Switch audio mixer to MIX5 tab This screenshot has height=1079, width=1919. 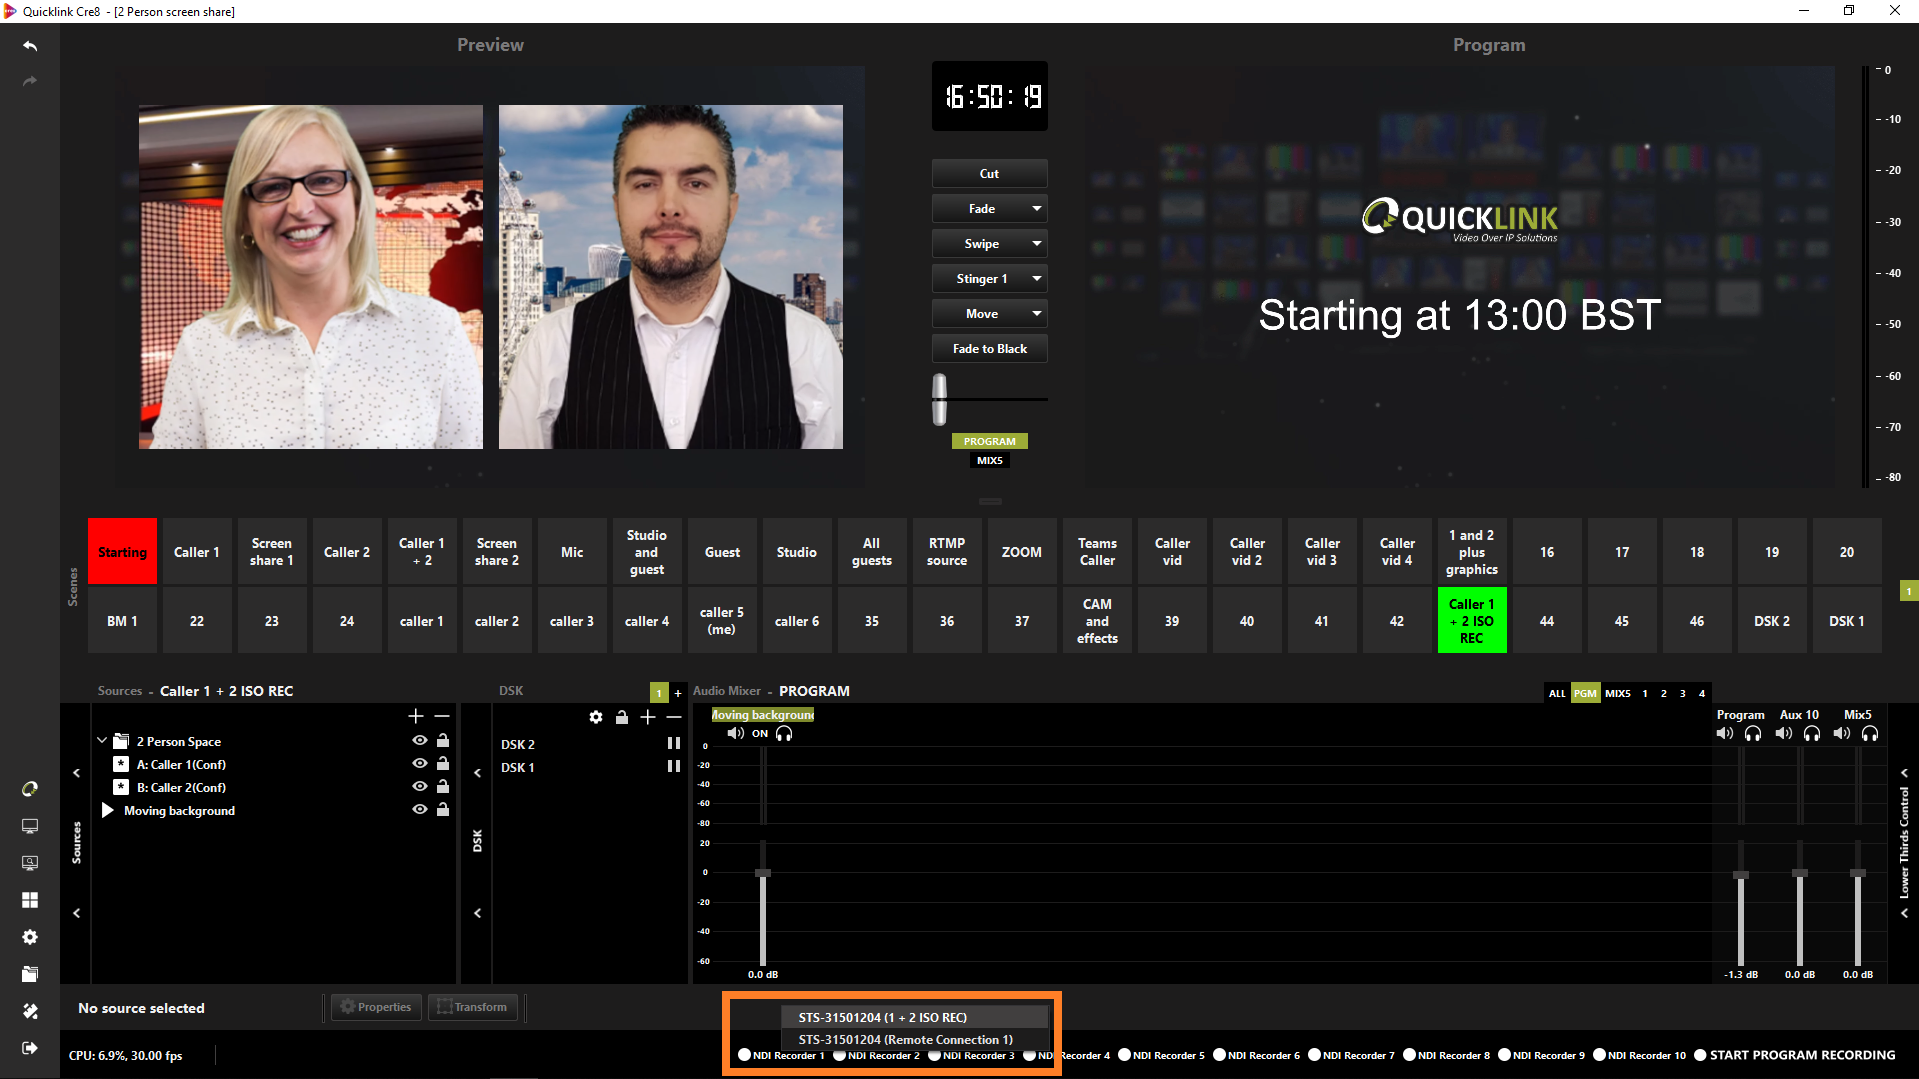1618,693
